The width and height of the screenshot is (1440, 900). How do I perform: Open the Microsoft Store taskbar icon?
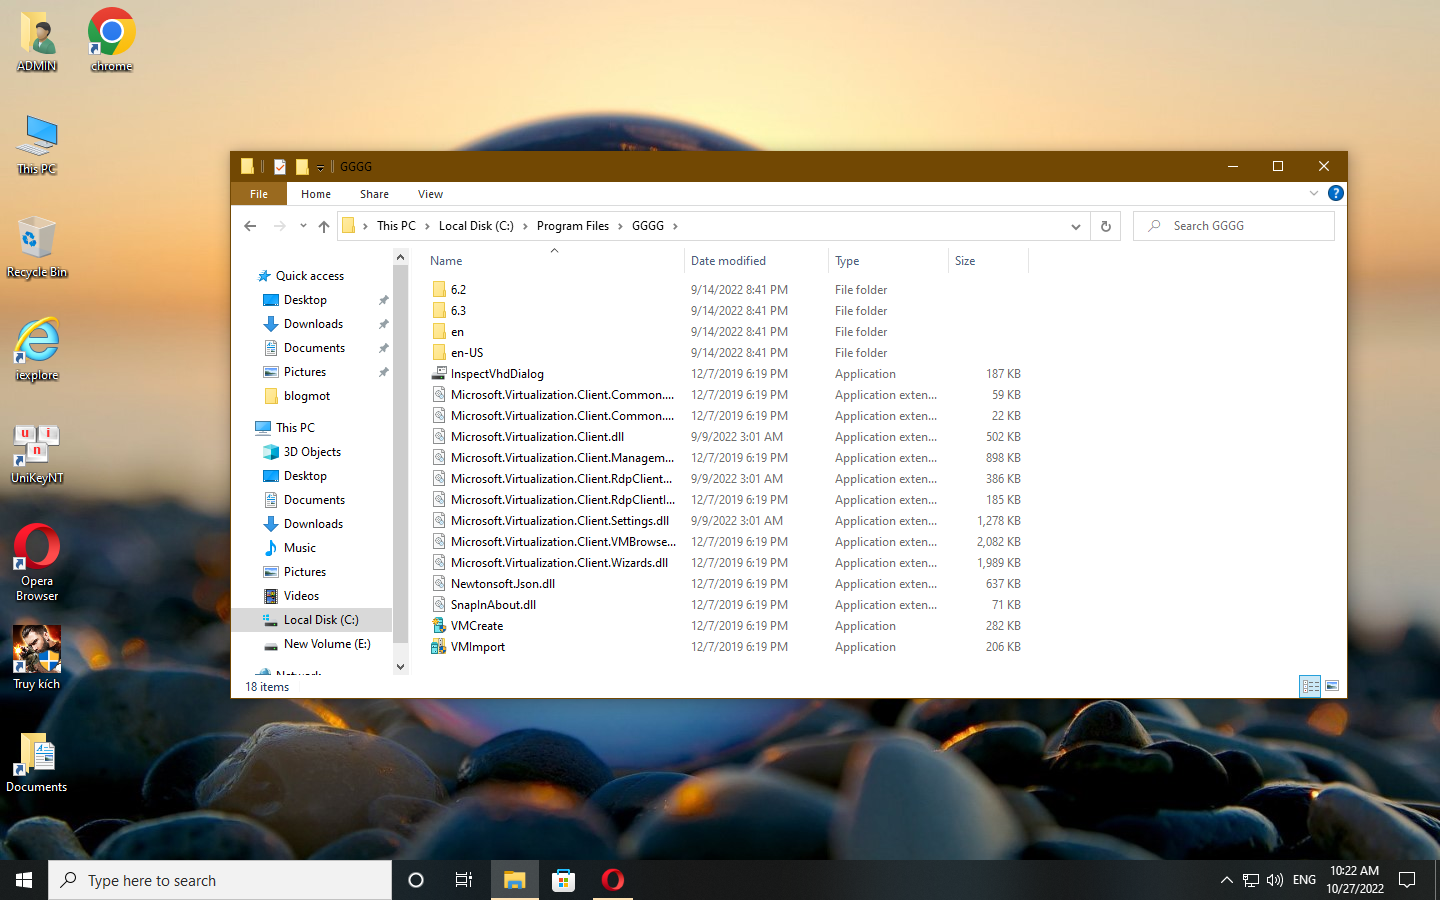tap(564, 880)
